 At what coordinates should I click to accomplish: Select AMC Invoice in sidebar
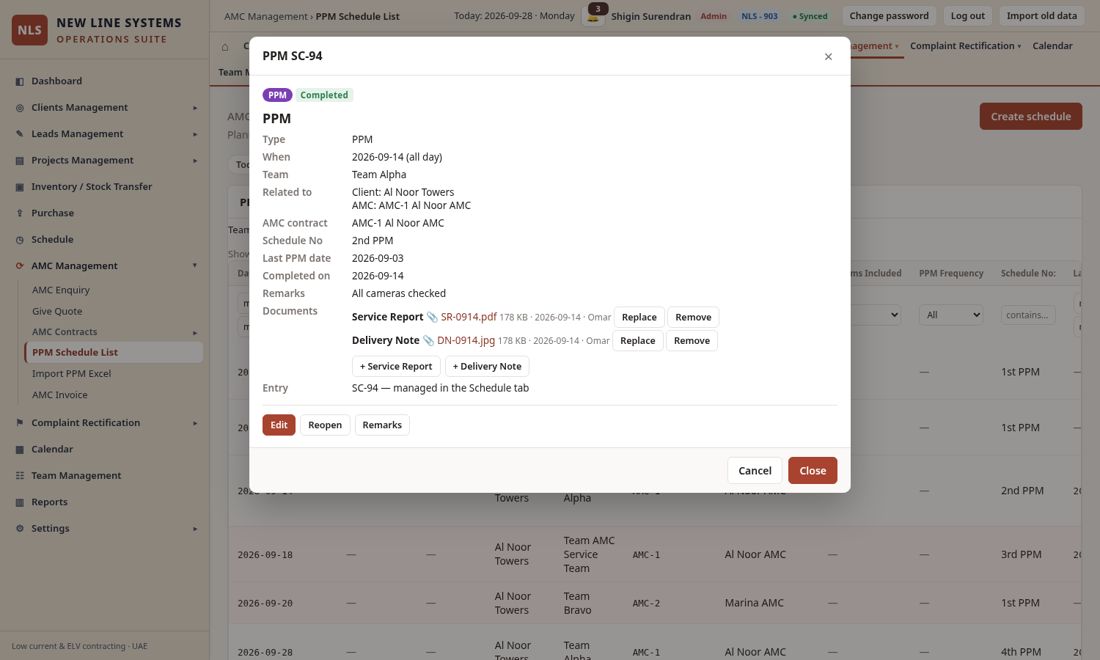tap(60, 395)
